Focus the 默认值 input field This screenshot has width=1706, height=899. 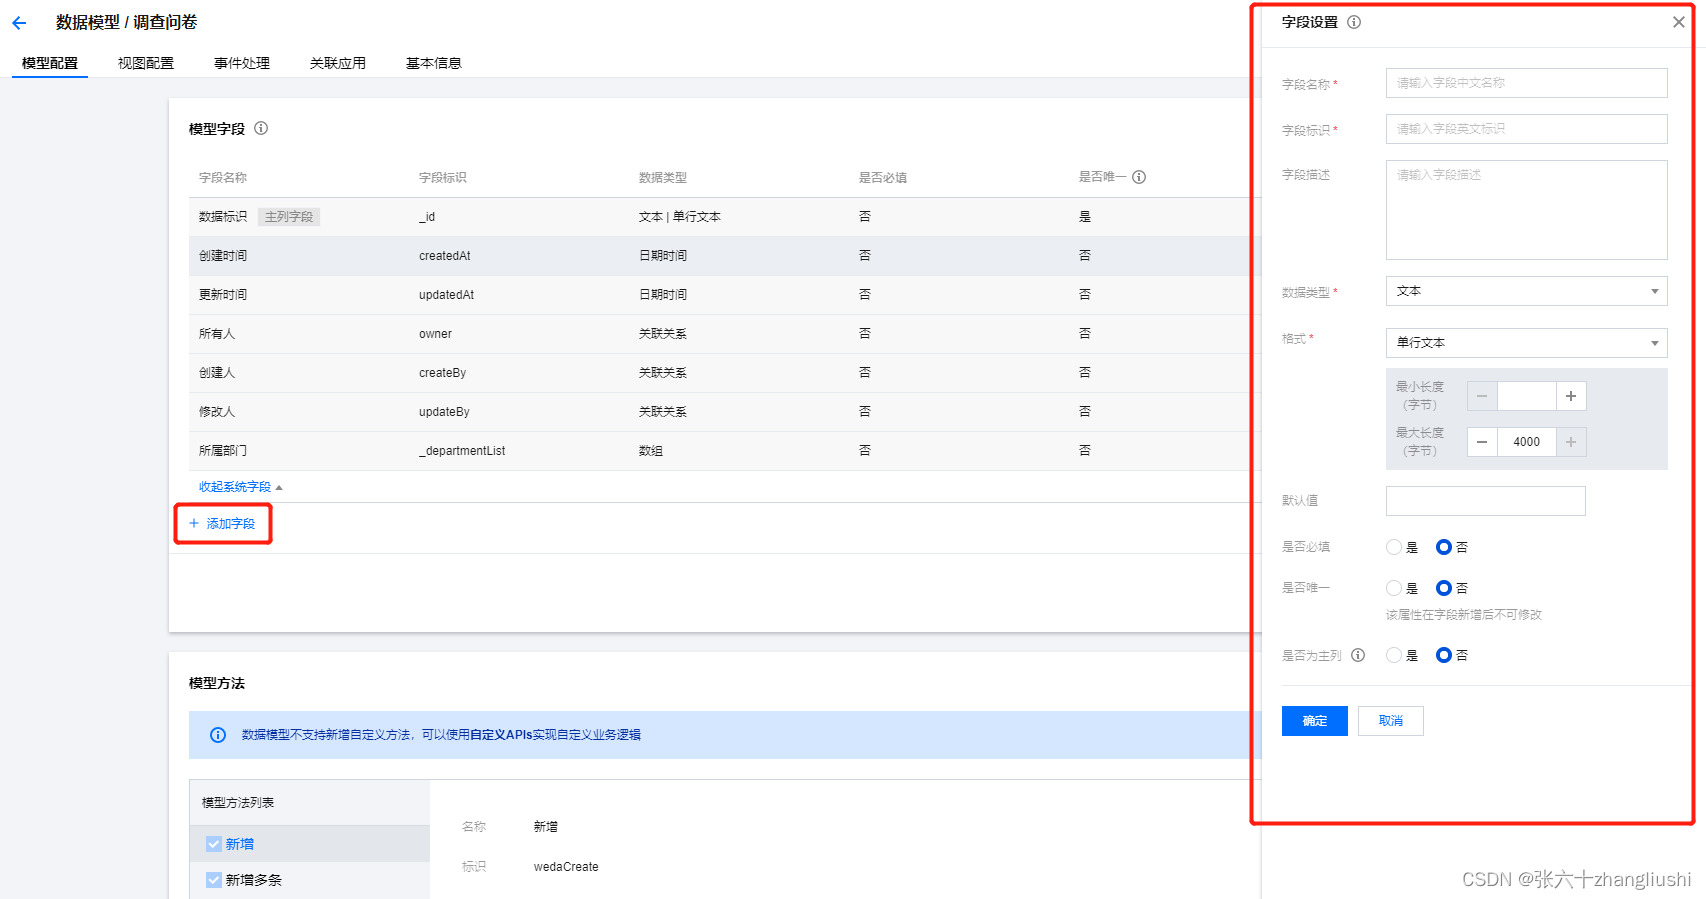coord(1485,501)
